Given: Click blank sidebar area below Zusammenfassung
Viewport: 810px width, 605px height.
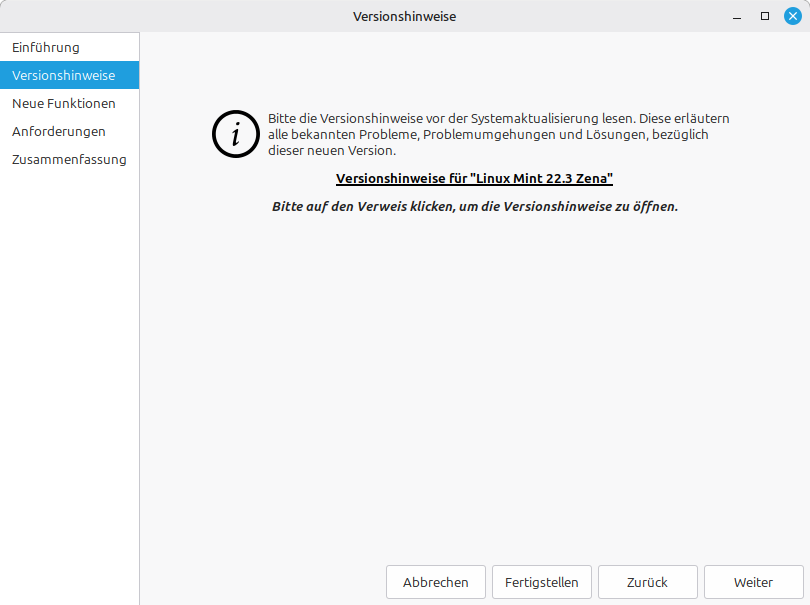Looking at the screenshot, I should point(69,380).
